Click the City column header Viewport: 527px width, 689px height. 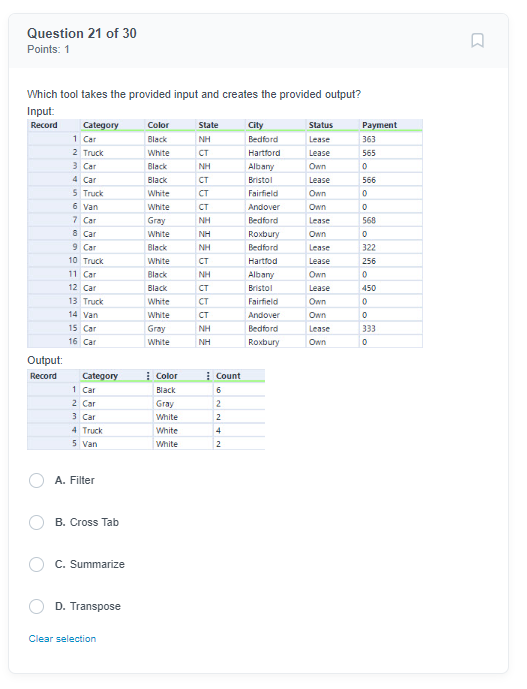[x=275, y=125]
